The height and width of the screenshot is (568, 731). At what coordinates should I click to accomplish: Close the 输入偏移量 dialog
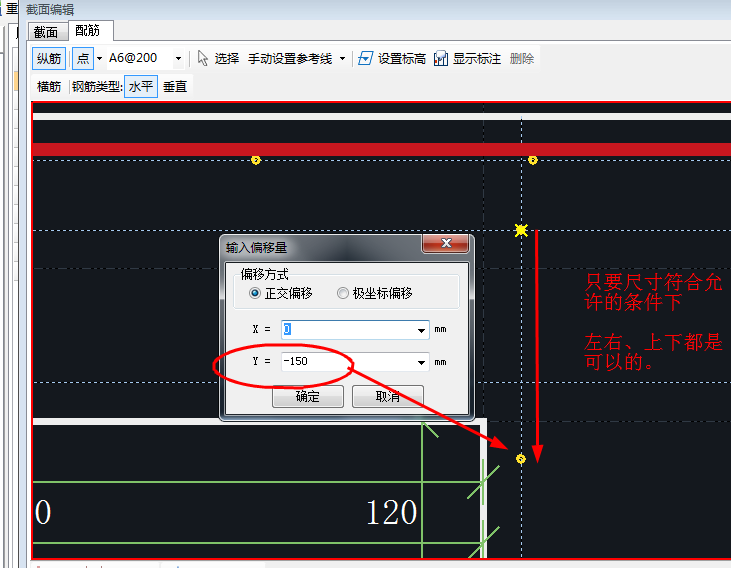[x=446, y=243]
